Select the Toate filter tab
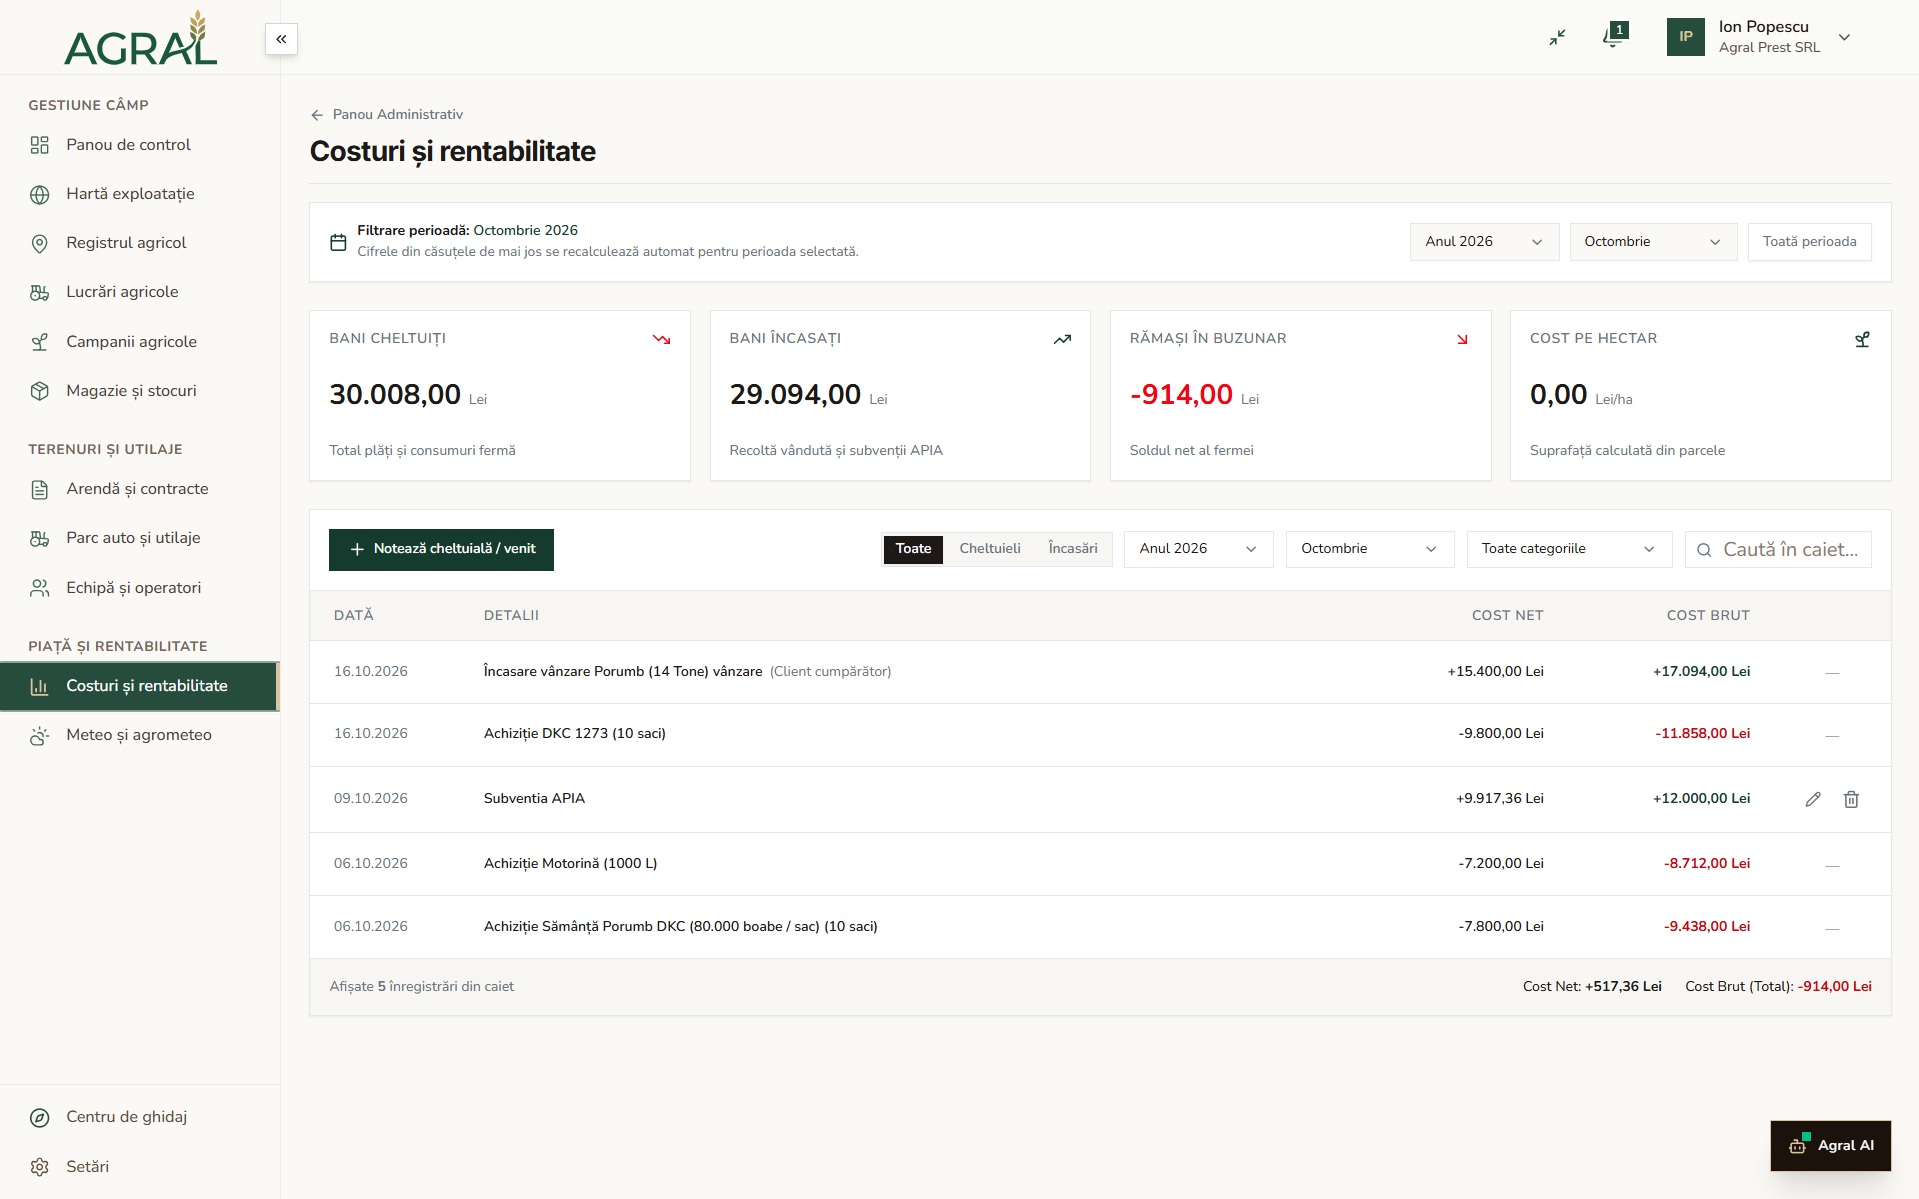The height and width of the screenshot is (1199, 1919). (913, 549)
